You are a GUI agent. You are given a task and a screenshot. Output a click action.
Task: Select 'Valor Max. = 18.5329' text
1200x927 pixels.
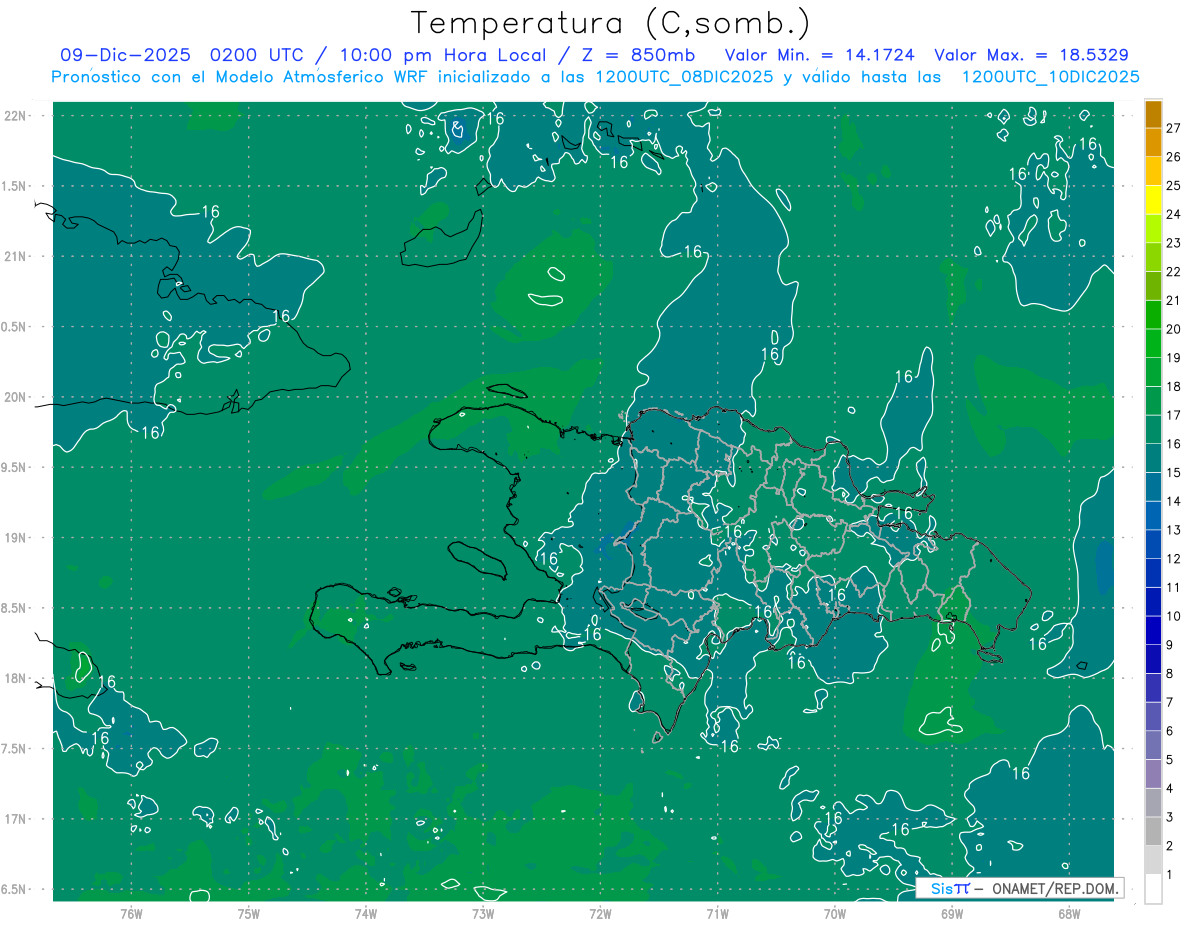point(1030,55)
